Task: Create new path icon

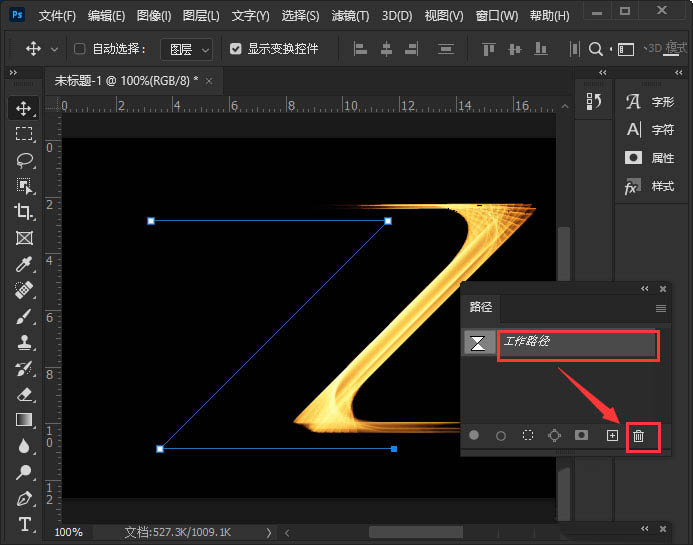Action: (x=612, y=435)
